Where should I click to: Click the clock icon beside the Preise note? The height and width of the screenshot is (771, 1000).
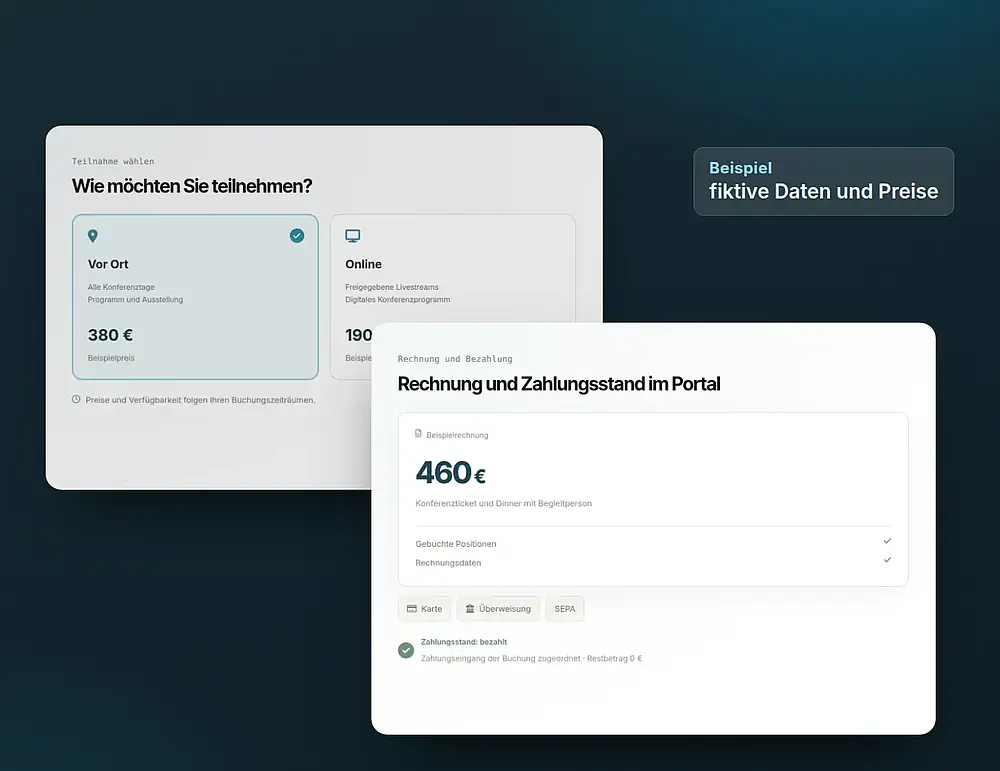(x=76, y=399)
